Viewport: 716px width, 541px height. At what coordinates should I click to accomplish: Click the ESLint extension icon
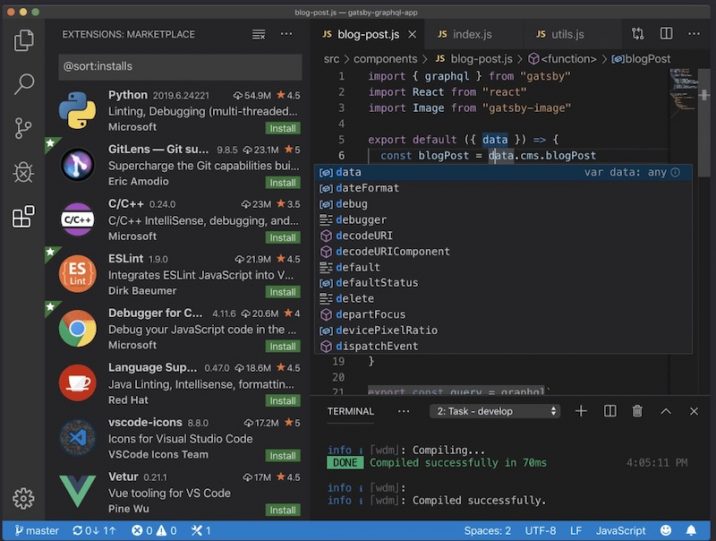coord(78,273)
